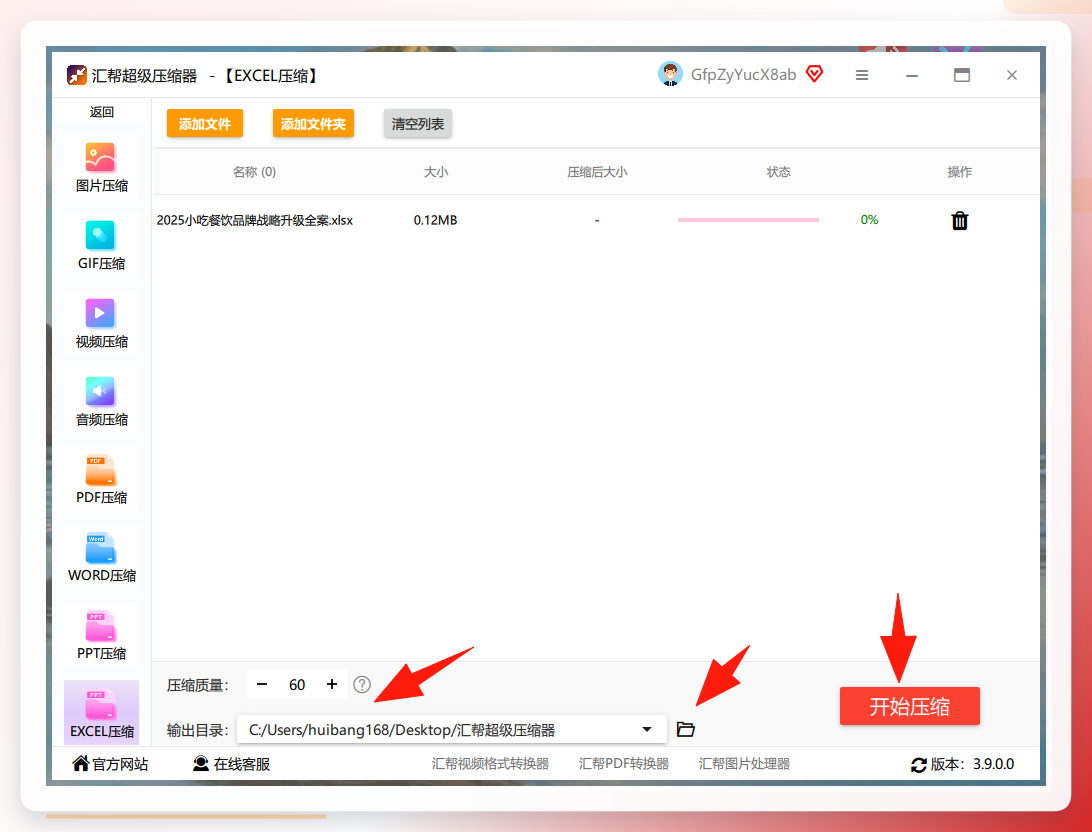Click the 名称 (0) column header

tap(254, 172)
